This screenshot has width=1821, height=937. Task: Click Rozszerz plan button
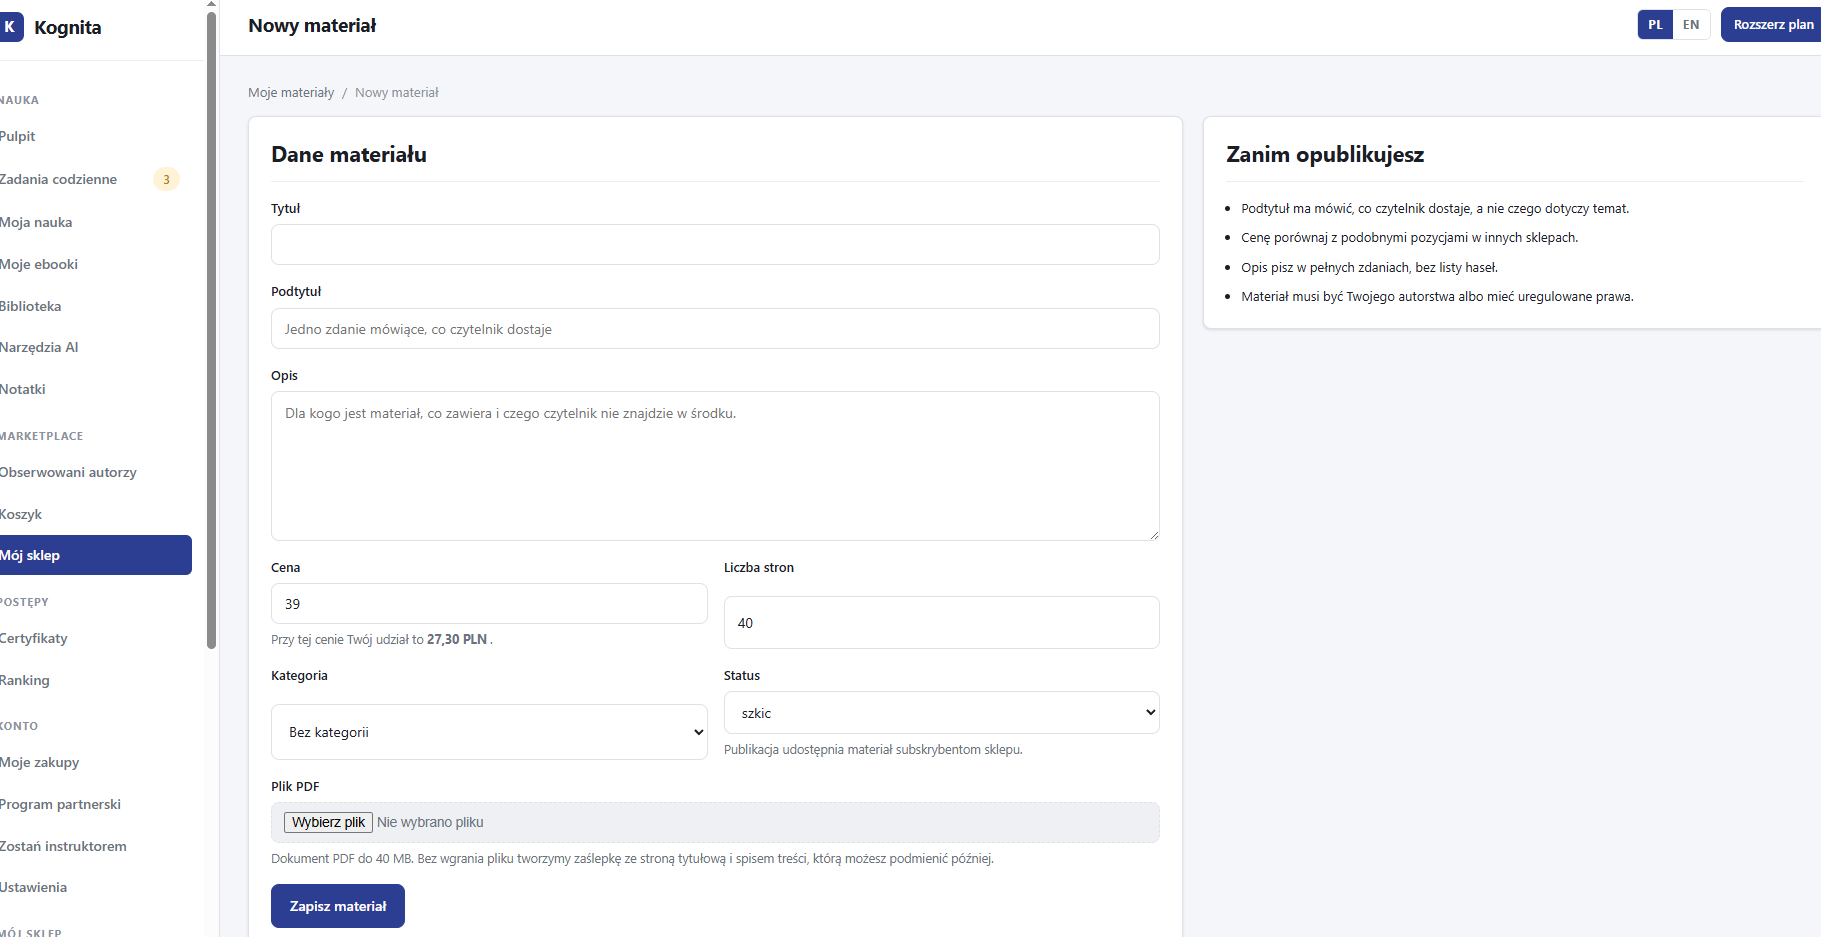click(x=1772, y=25)
